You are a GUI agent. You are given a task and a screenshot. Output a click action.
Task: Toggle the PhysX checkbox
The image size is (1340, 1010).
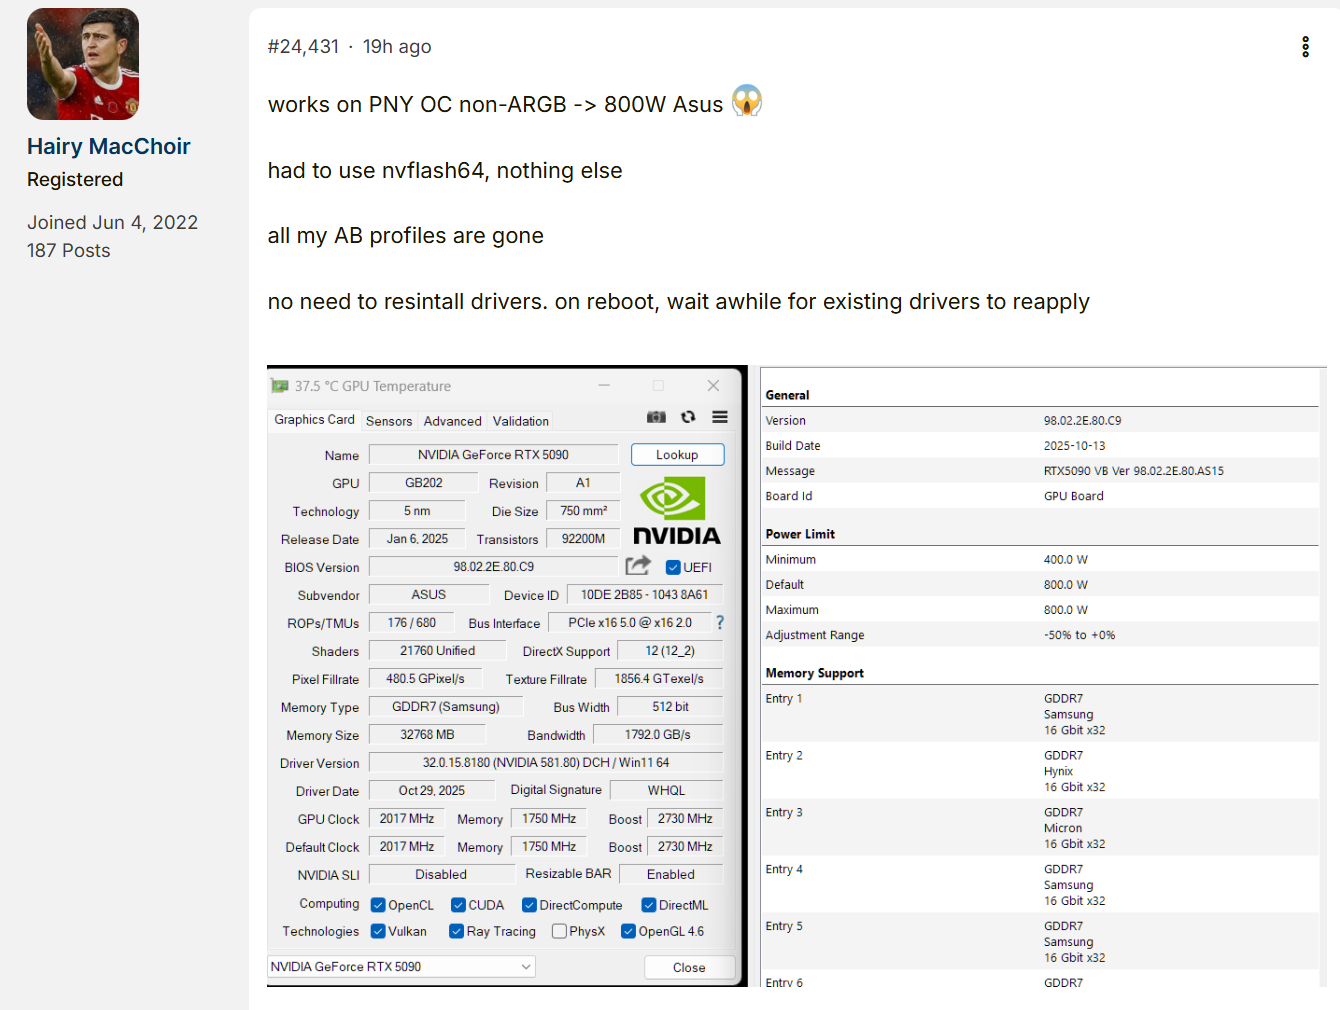[559, 931]
